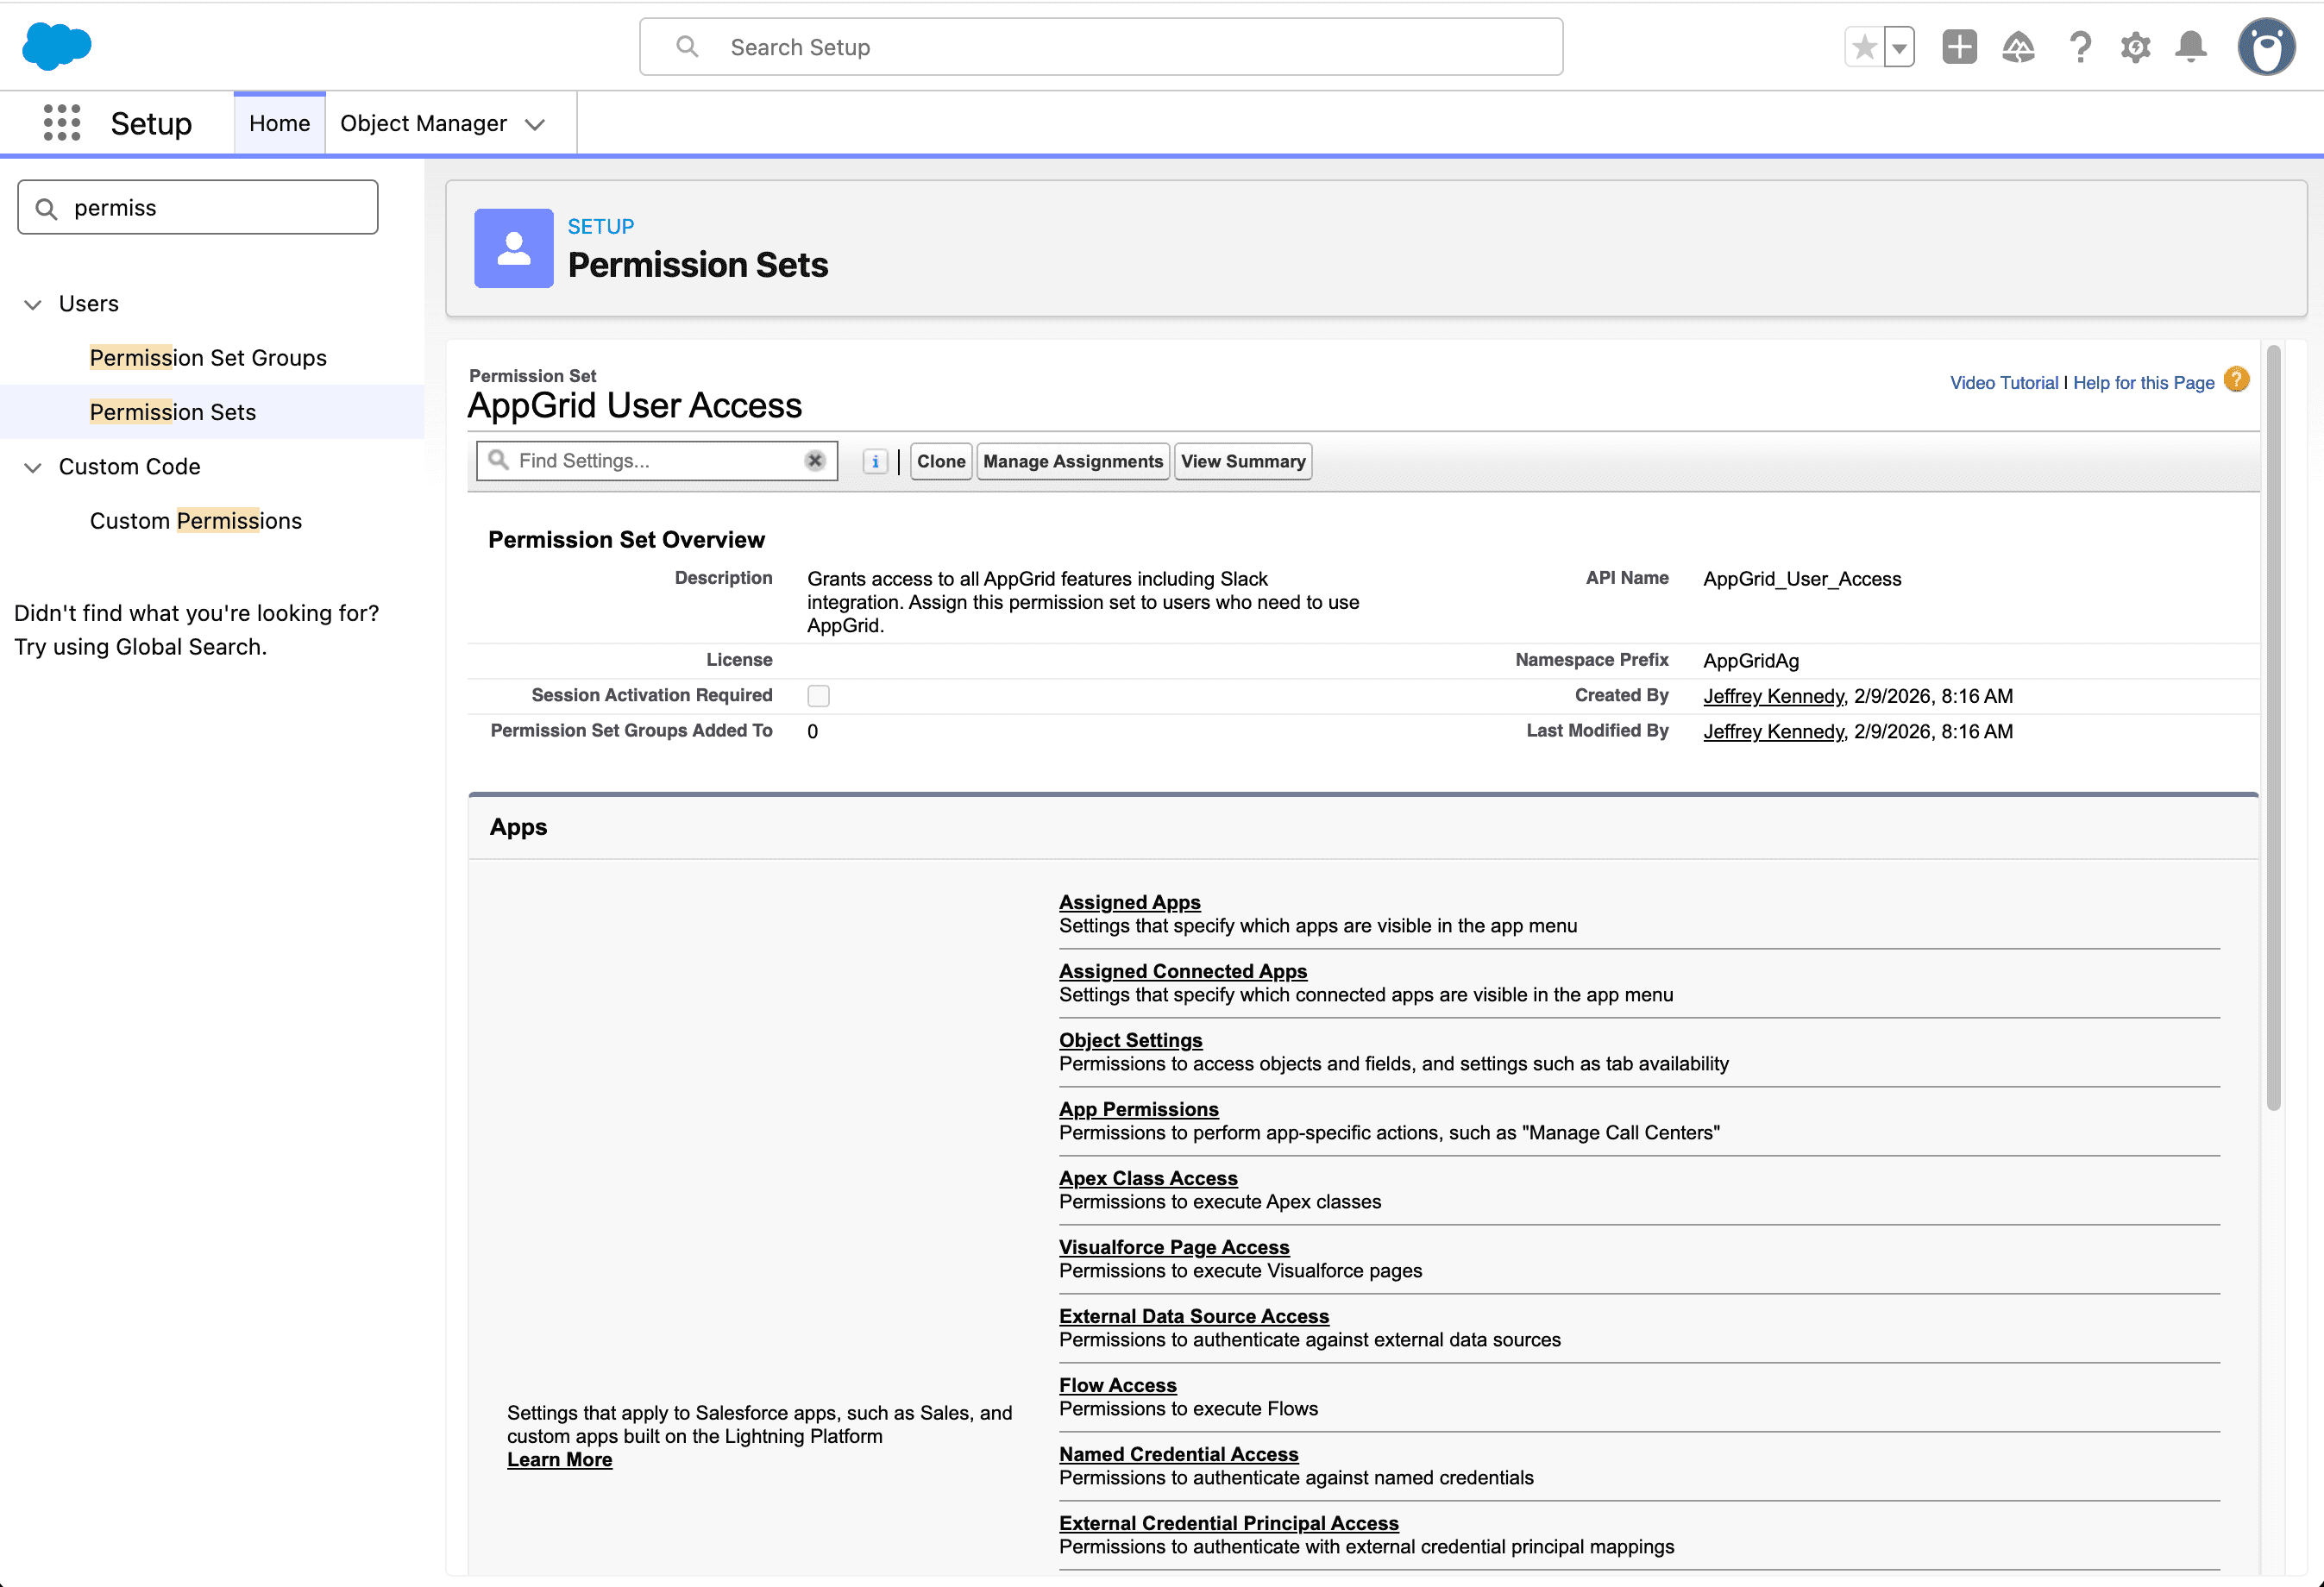Collapse the Custom Code section
This screenshot has width=2324, height=1587.
coord(33,467)
